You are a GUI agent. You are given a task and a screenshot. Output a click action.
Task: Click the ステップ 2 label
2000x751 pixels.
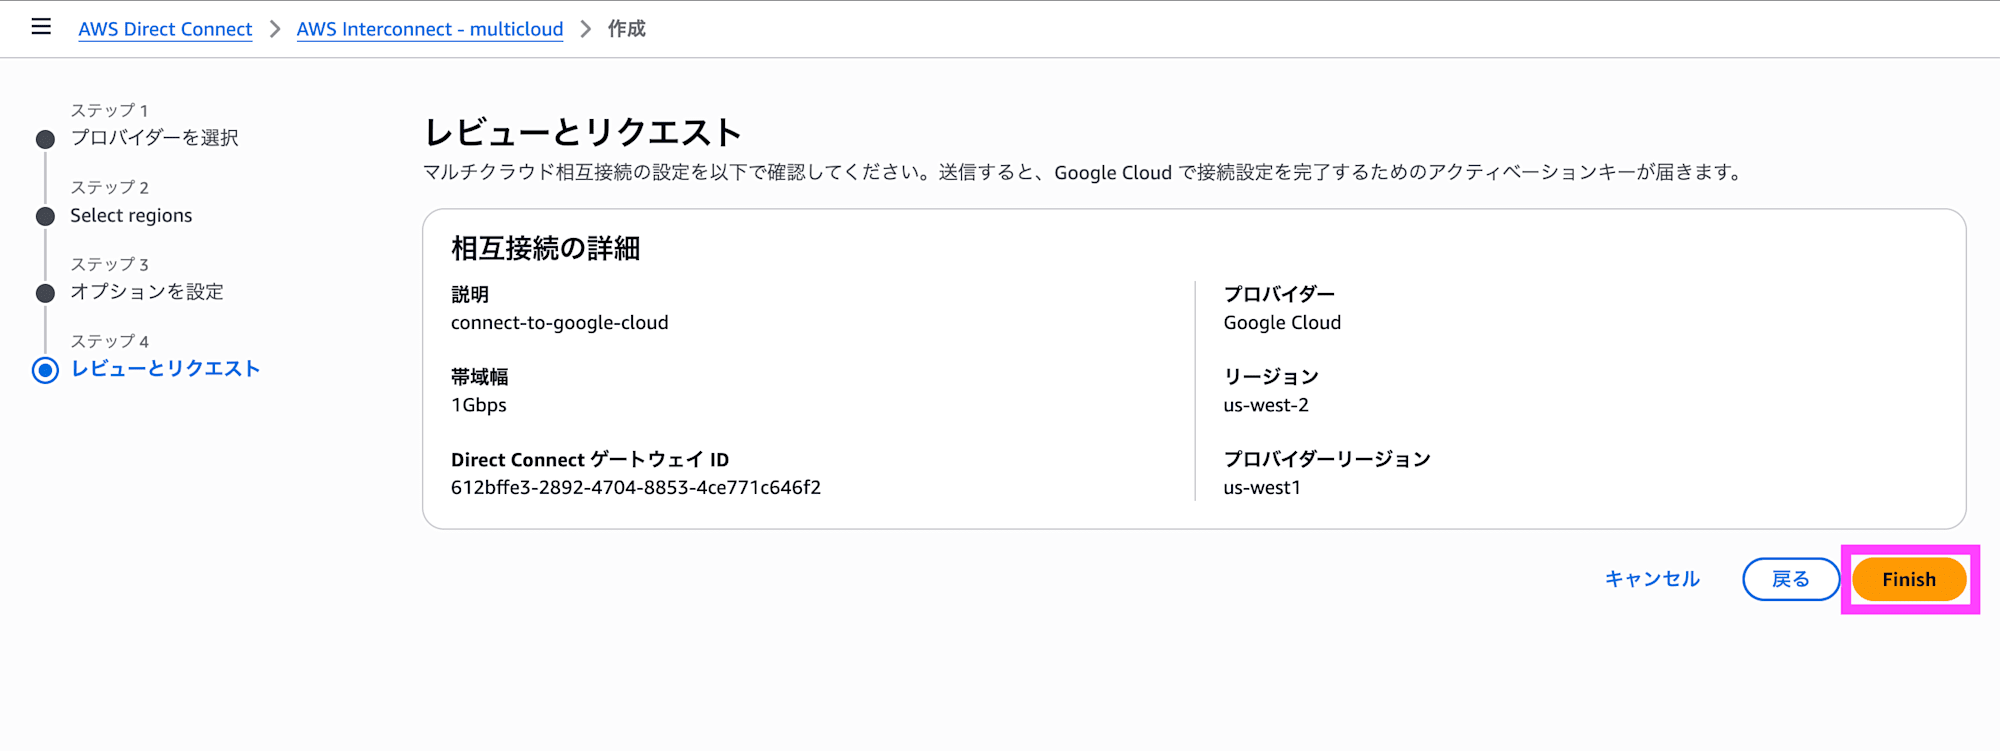click(x=110, y=188)
